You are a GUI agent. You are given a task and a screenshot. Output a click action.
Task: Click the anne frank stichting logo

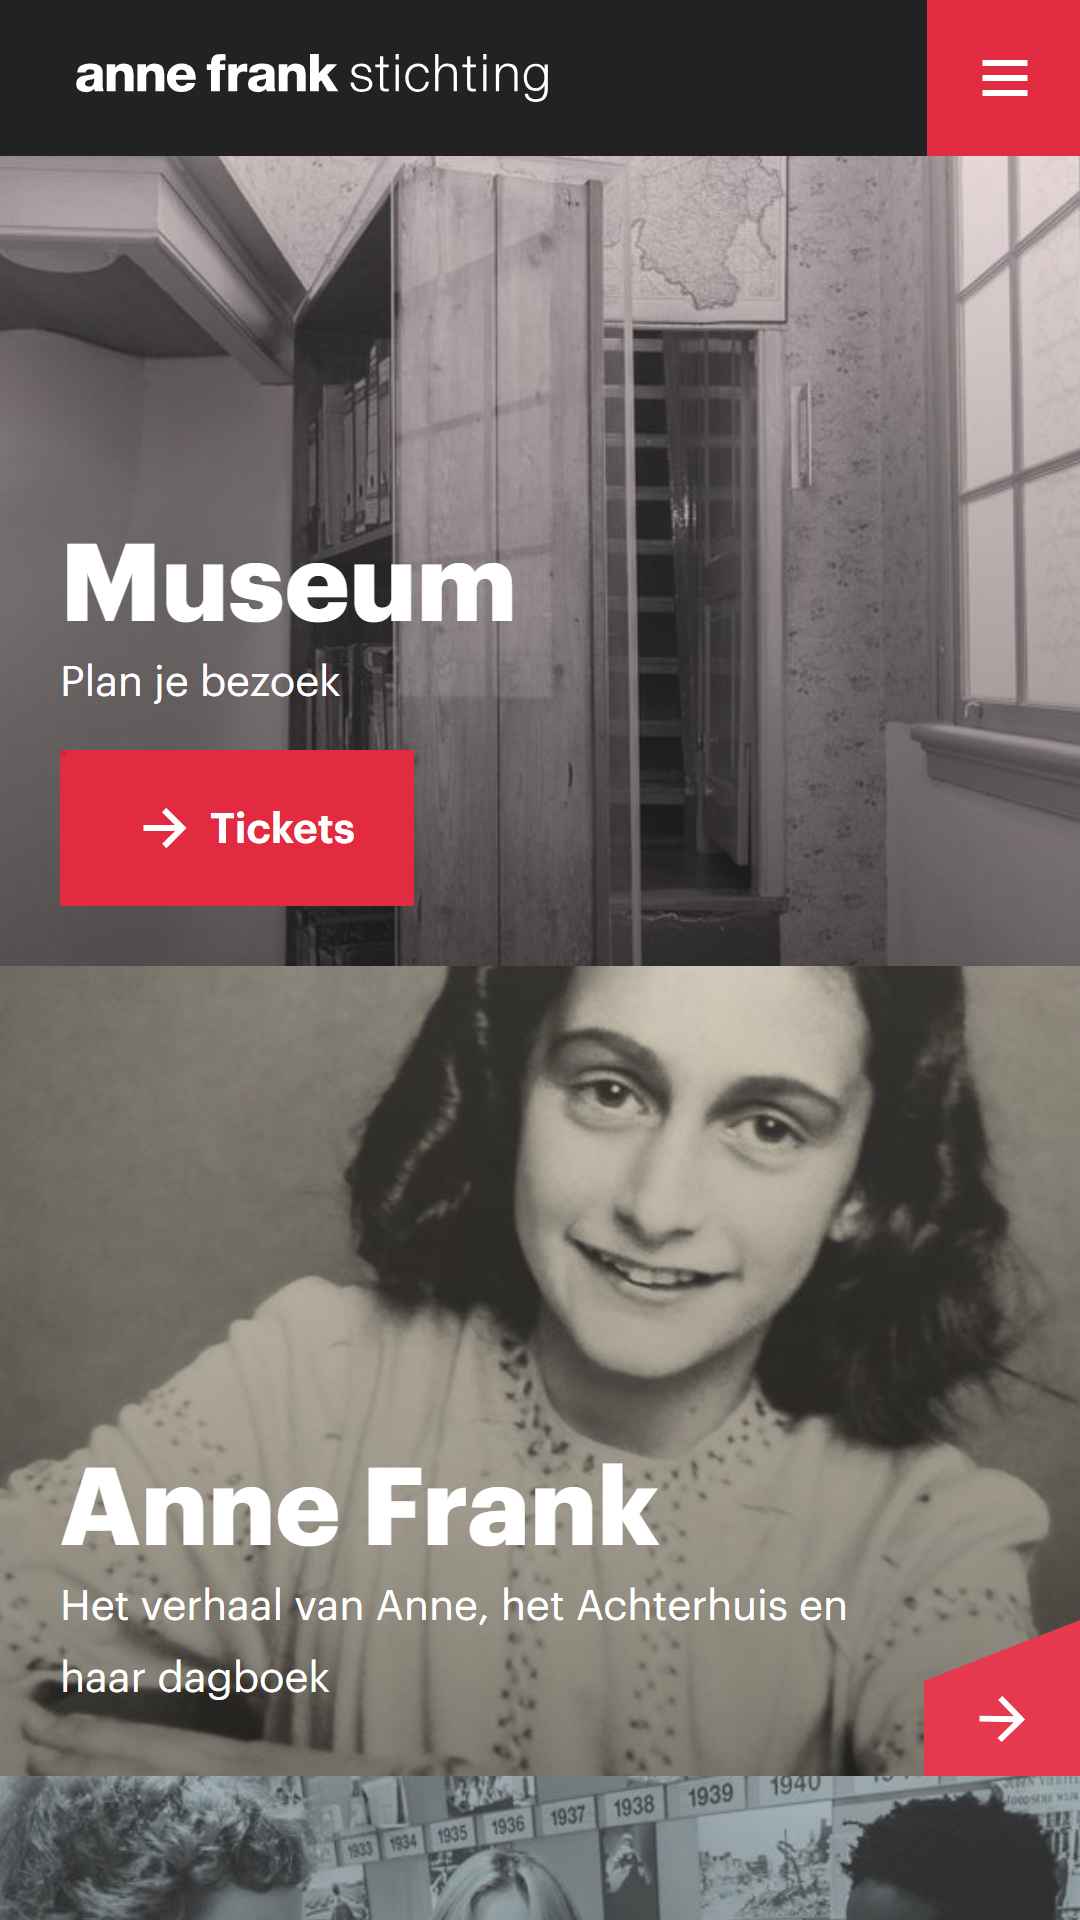coord(312,76)
